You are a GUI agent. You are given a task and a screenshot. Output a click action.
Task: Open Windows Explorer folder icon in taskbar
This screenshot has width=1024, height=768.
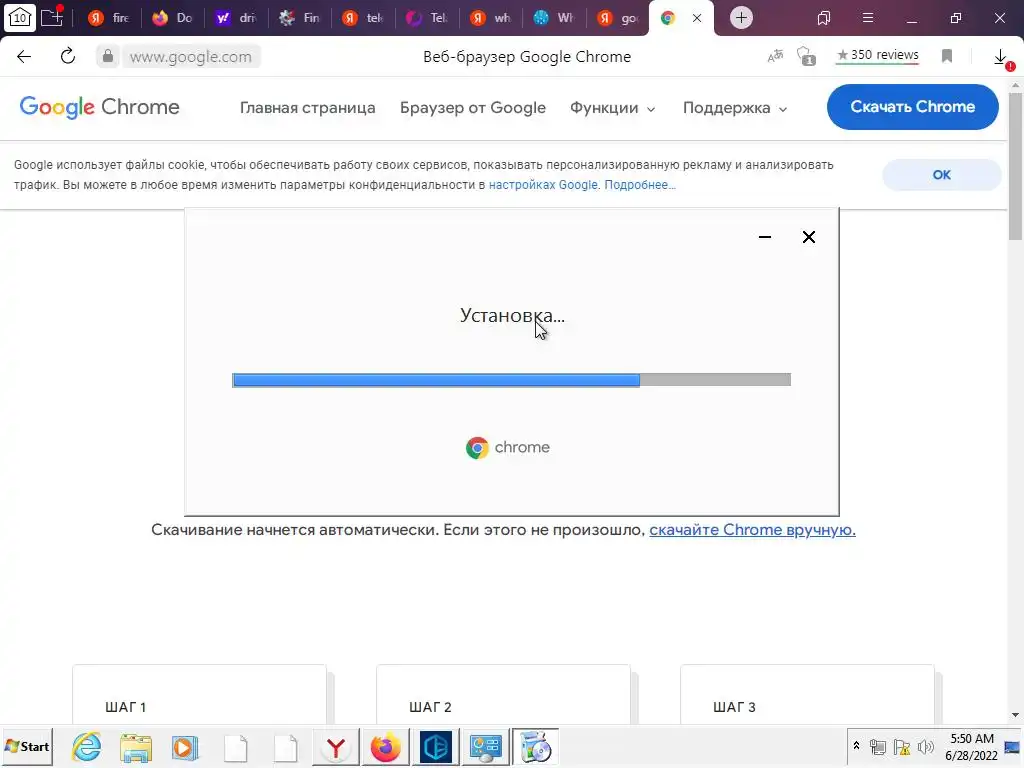coord(136,747)
